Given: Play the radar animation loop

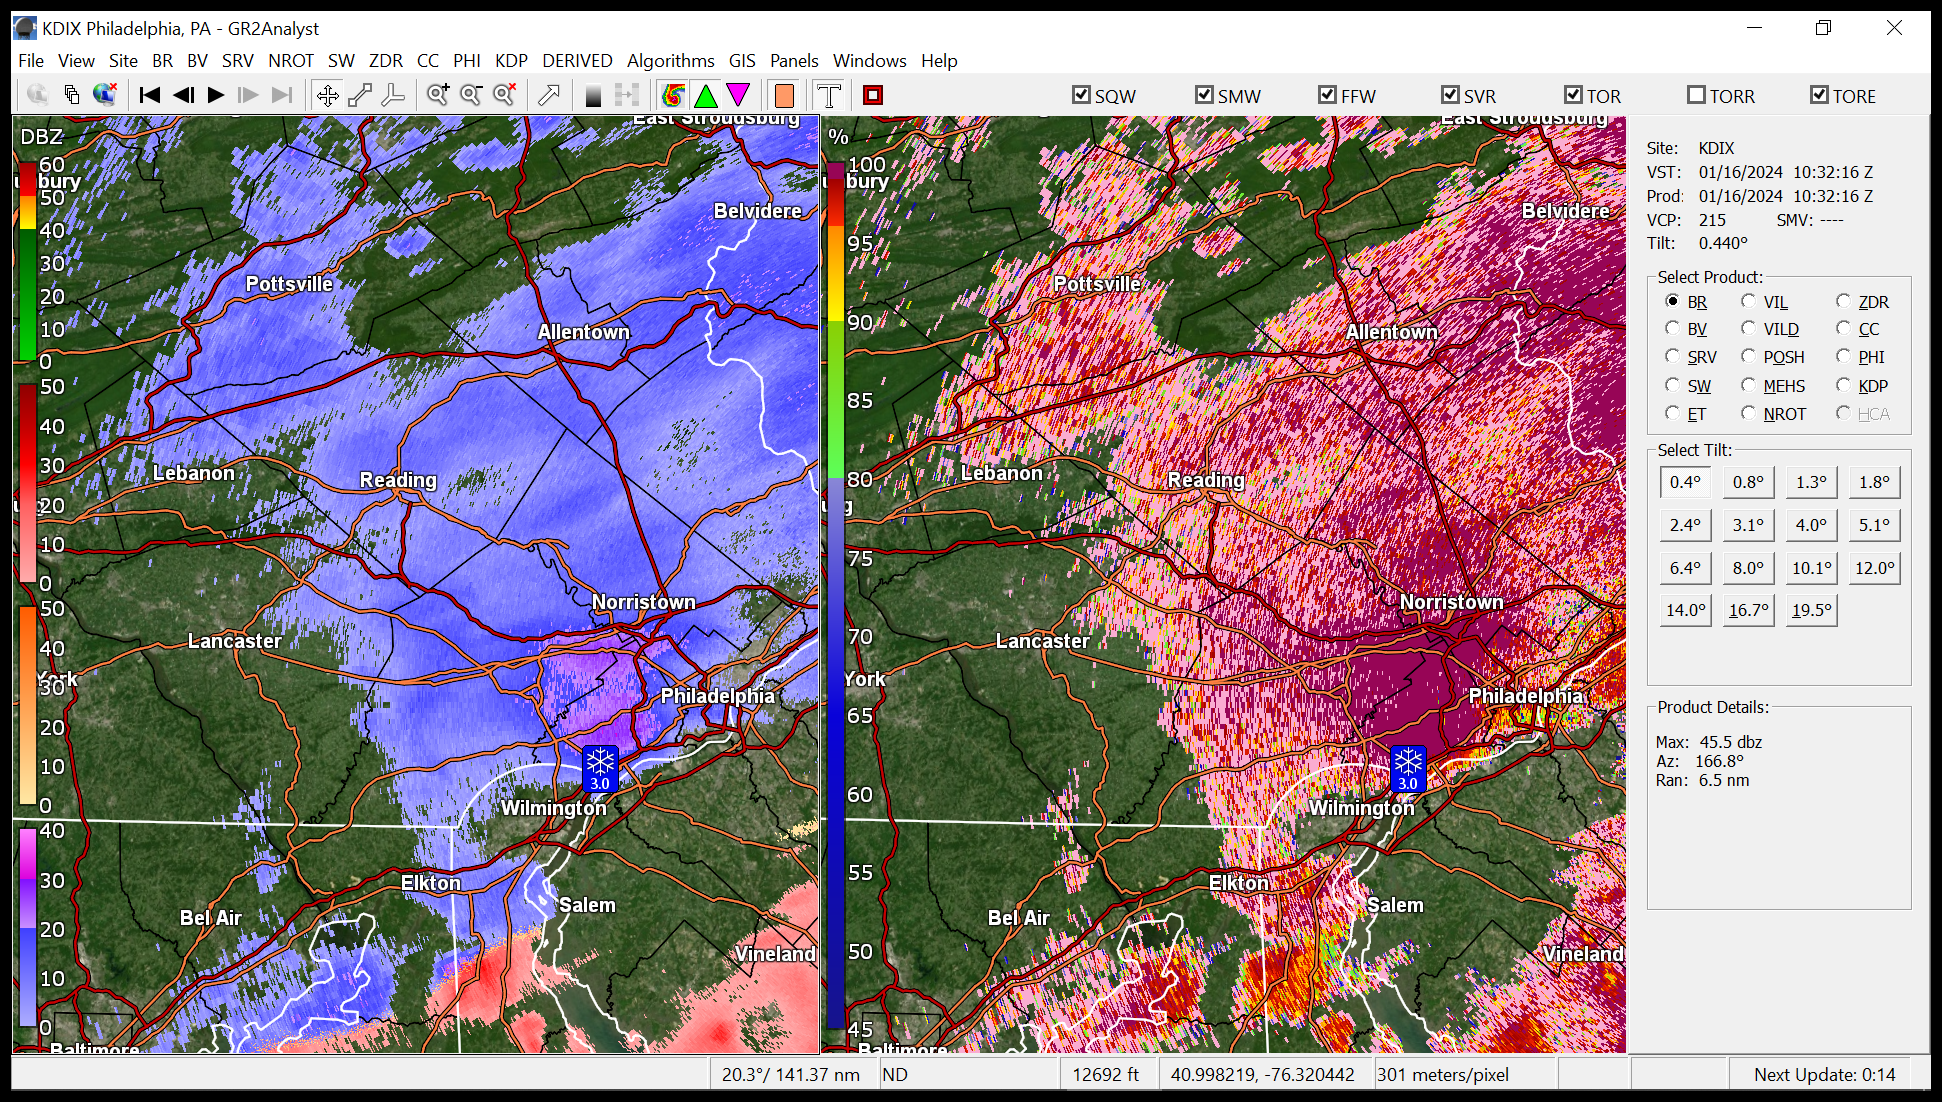Looking at the screenshot, I should pos(216,95).
